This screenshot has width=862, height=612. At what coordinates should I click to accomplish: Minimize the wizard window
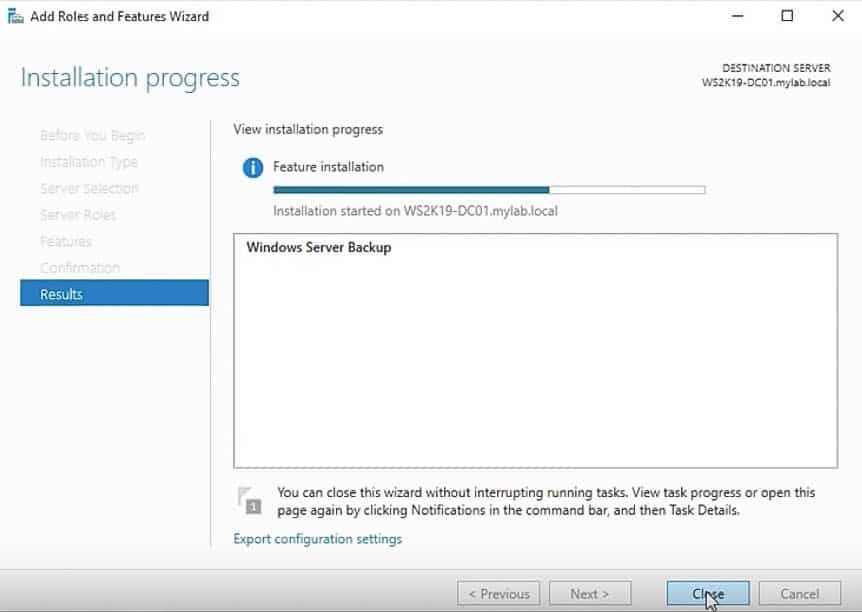click(x=738, y=16)
